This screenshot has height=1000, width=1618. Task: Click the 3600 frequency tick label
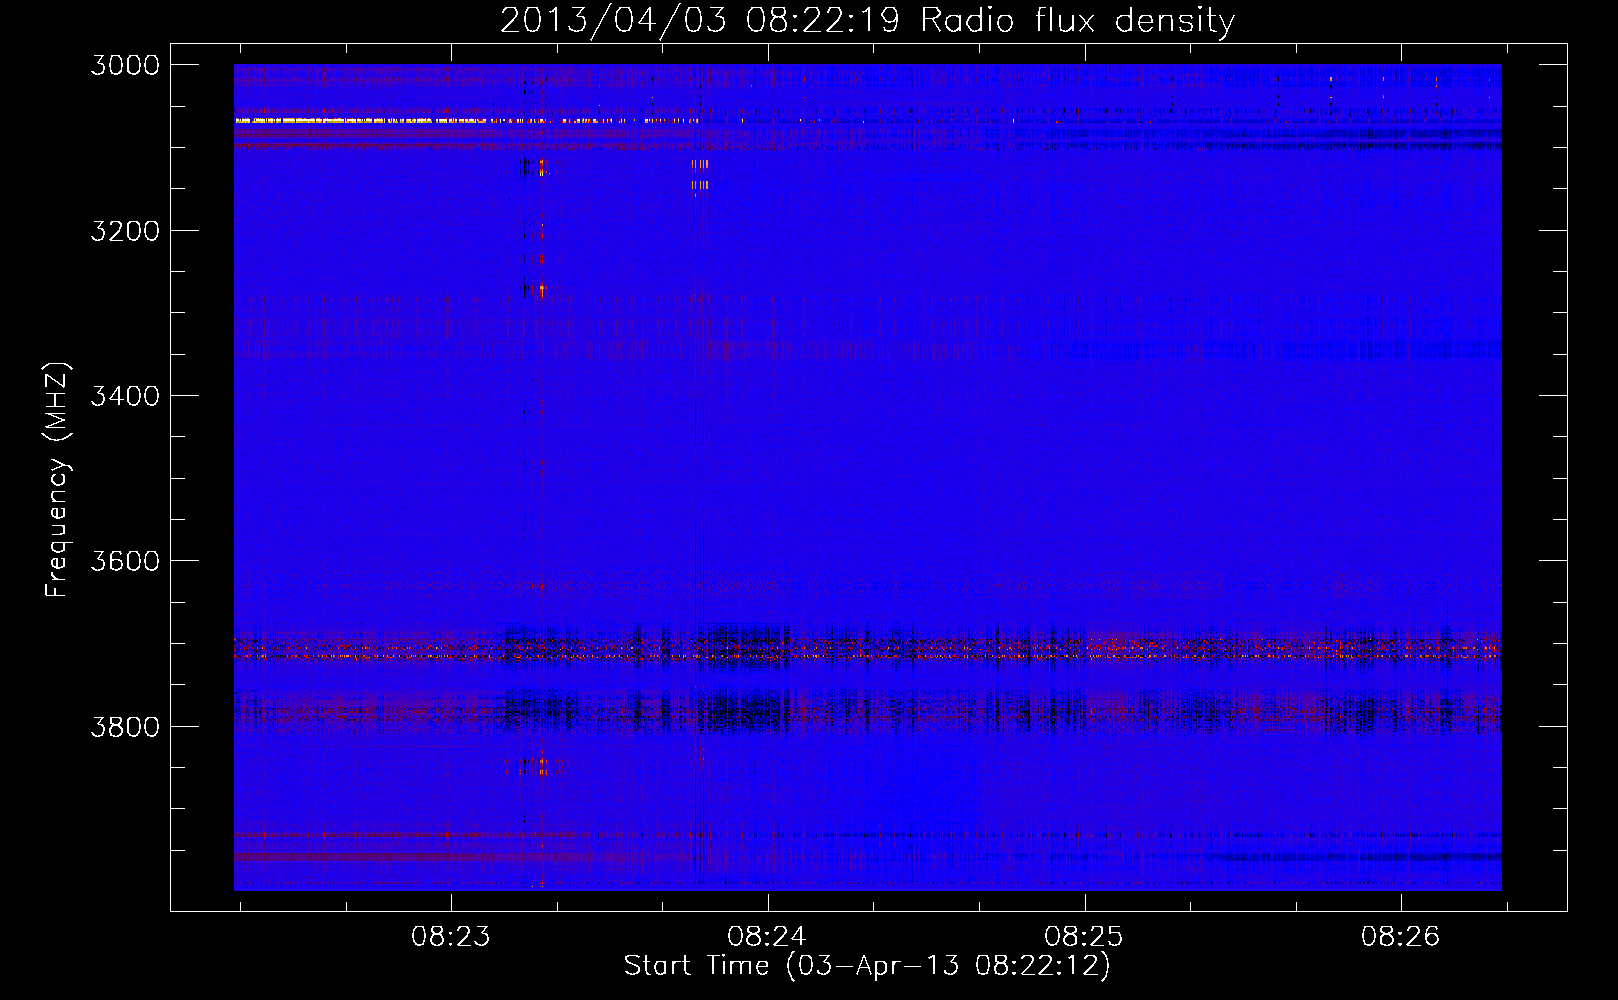125,561
